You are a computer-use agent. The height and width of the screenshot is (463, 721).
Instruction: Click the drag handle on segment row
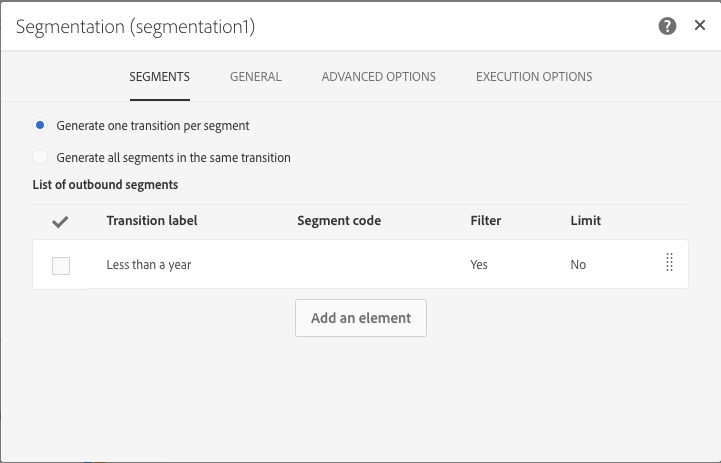coord(669,263)
